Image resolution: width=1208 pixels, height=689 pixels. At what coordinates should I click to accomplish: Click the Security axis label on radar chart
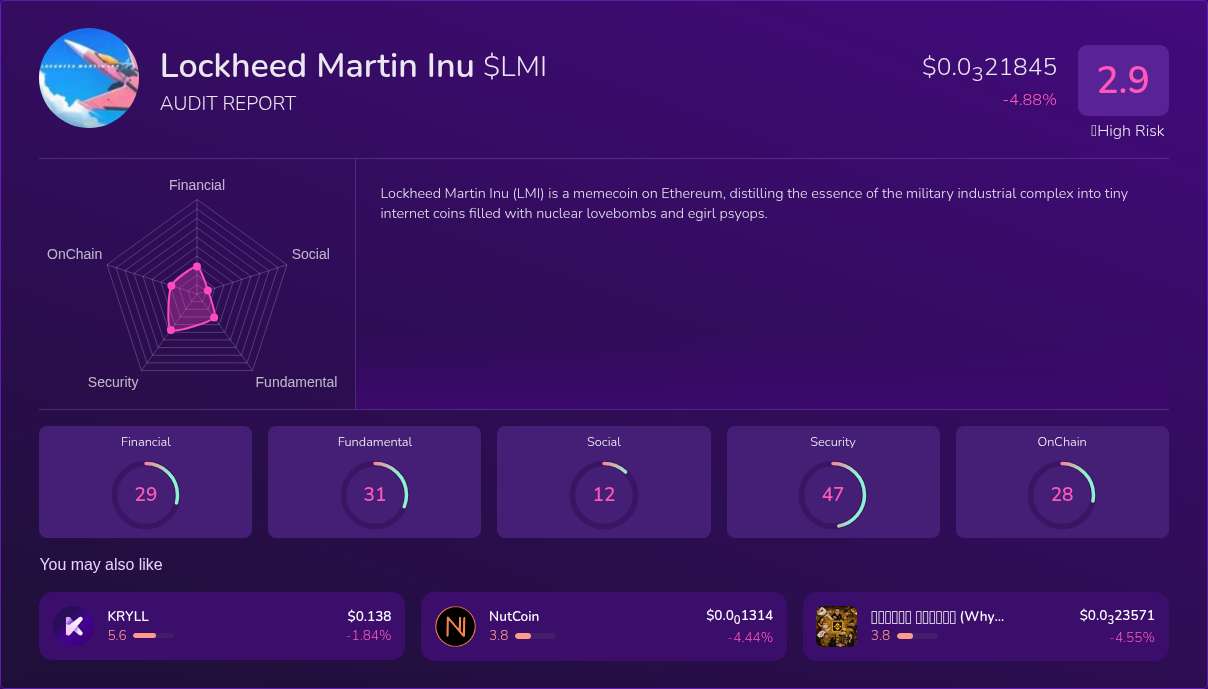113,382
